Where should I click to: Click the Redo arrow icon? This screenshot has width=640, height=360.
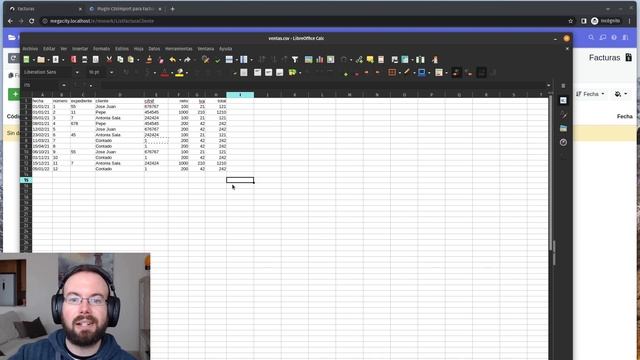(187, 60)
